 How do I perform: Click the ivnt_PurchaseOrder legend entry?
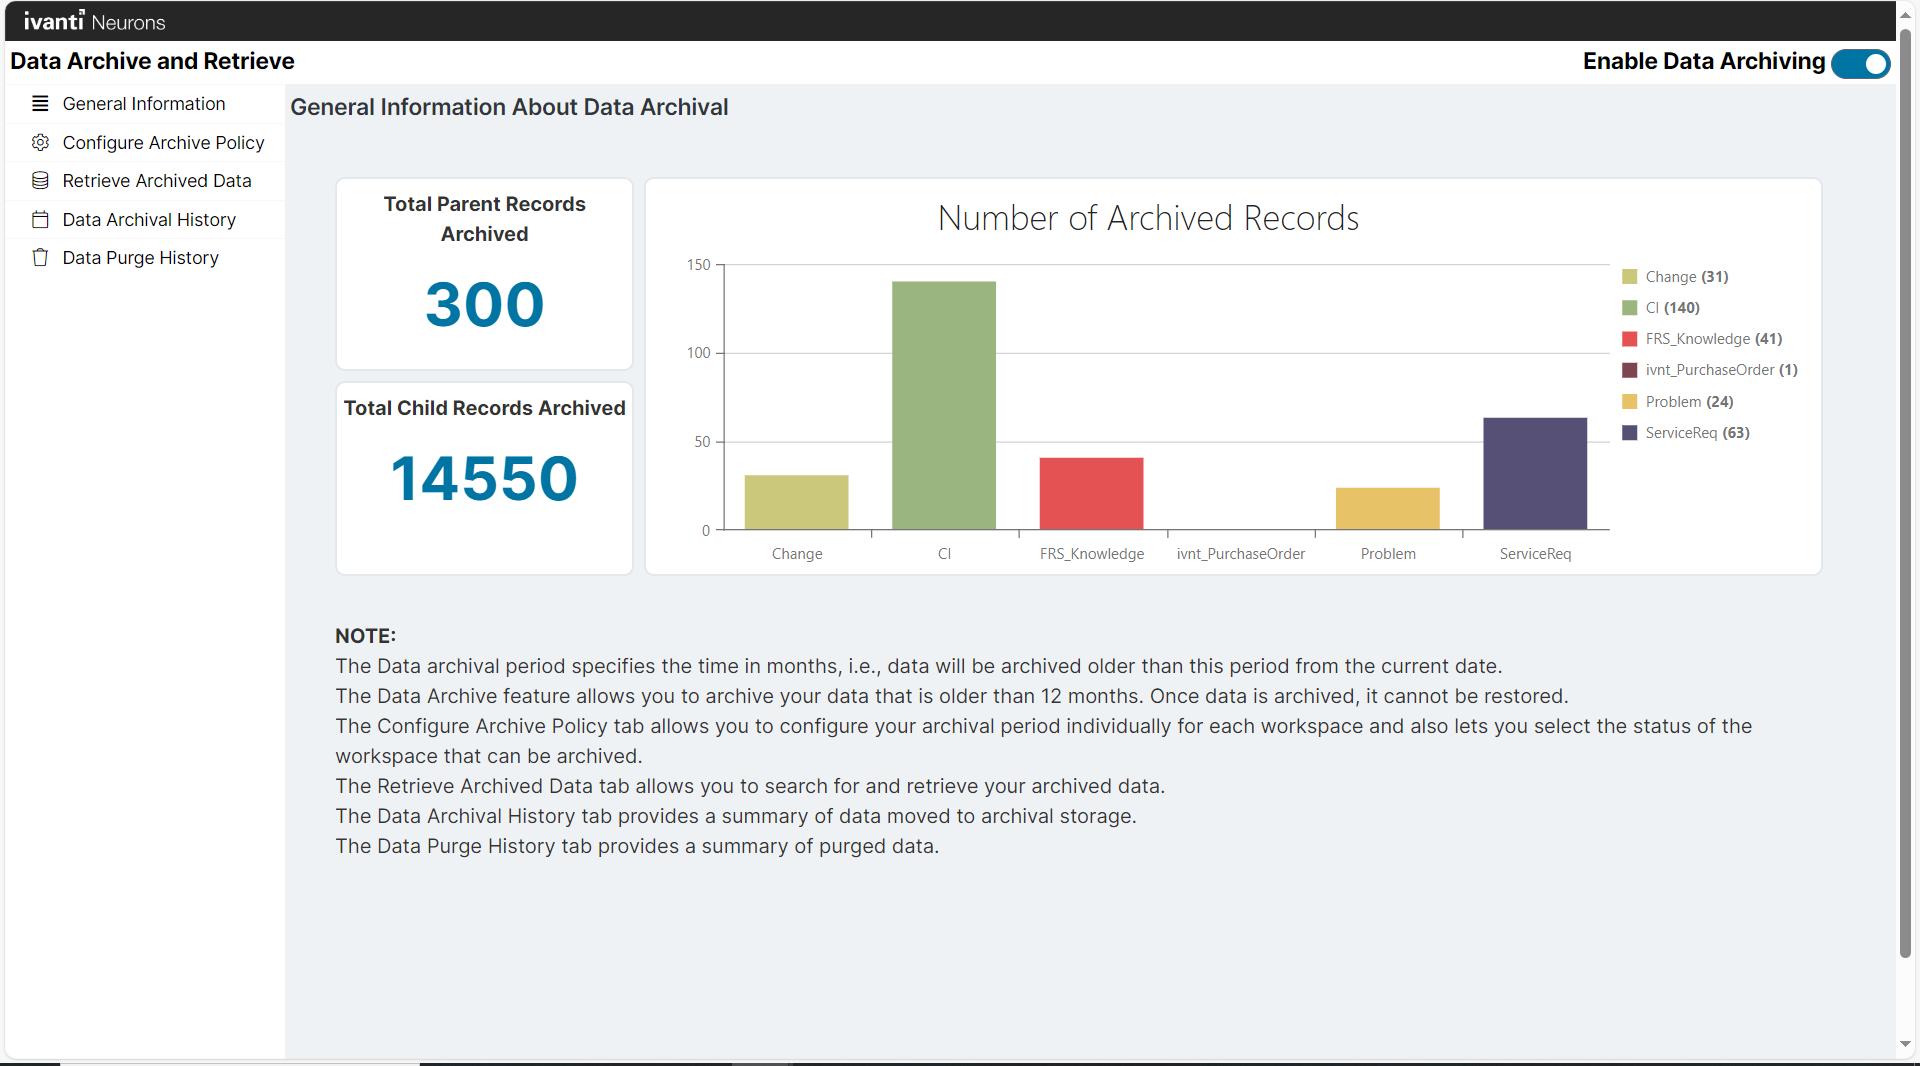click(x=1710, y=370)
